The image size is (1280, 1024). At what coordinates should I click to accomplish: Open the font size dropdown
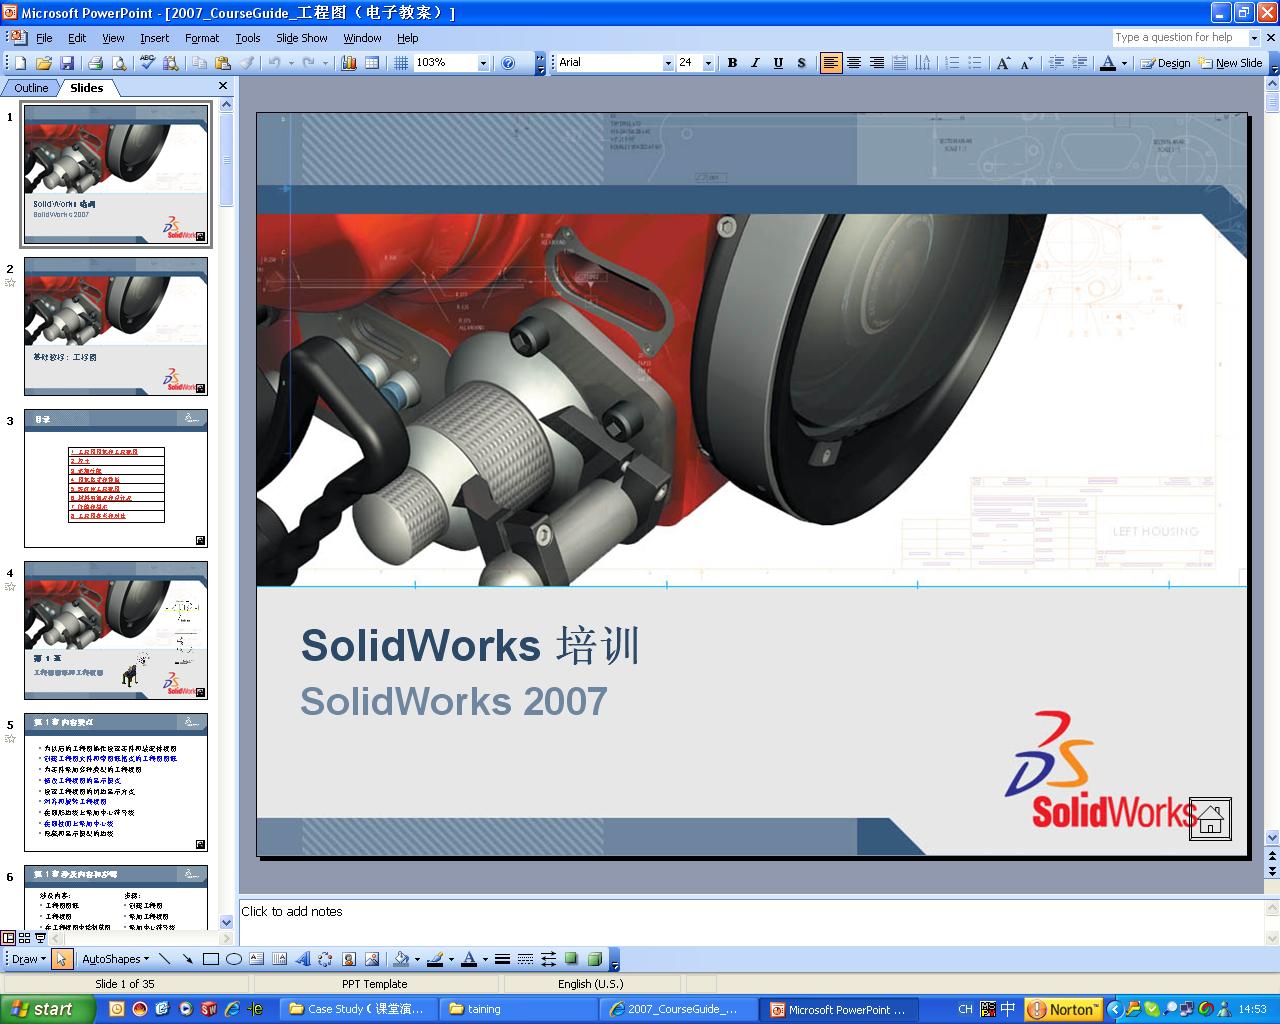tap(708, 63)
